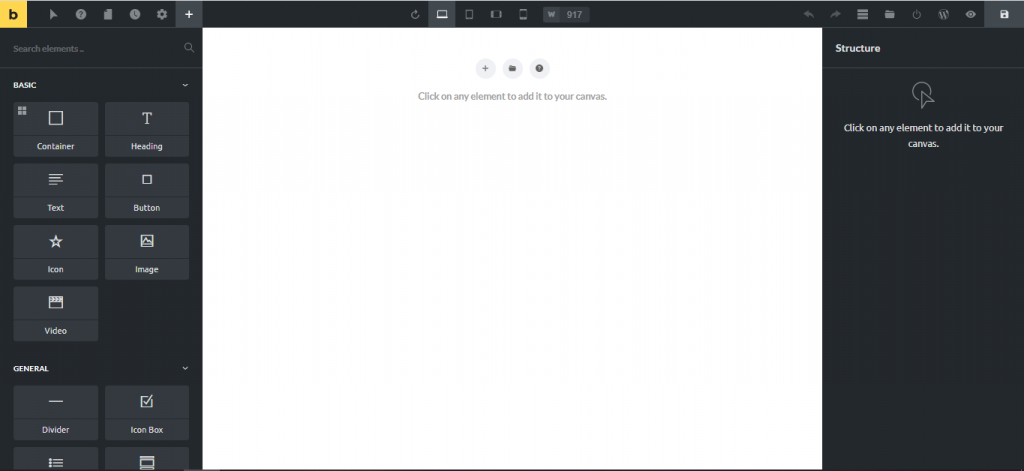
Task: Add a Video element
Action: [56, 314]
